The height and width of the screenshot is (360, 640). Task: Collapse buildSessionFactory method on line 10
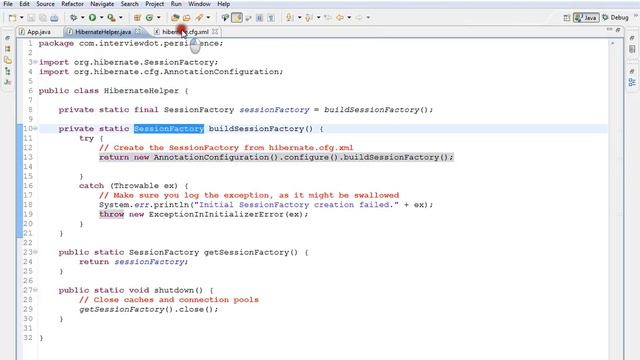[x=36, y=129]
